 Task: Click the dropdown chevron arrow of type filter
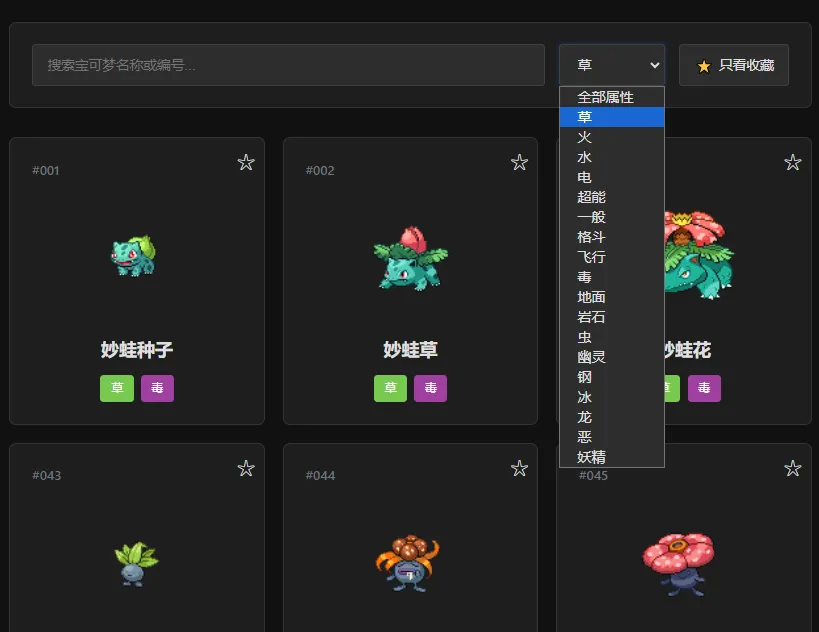click(x=654, y=65)
